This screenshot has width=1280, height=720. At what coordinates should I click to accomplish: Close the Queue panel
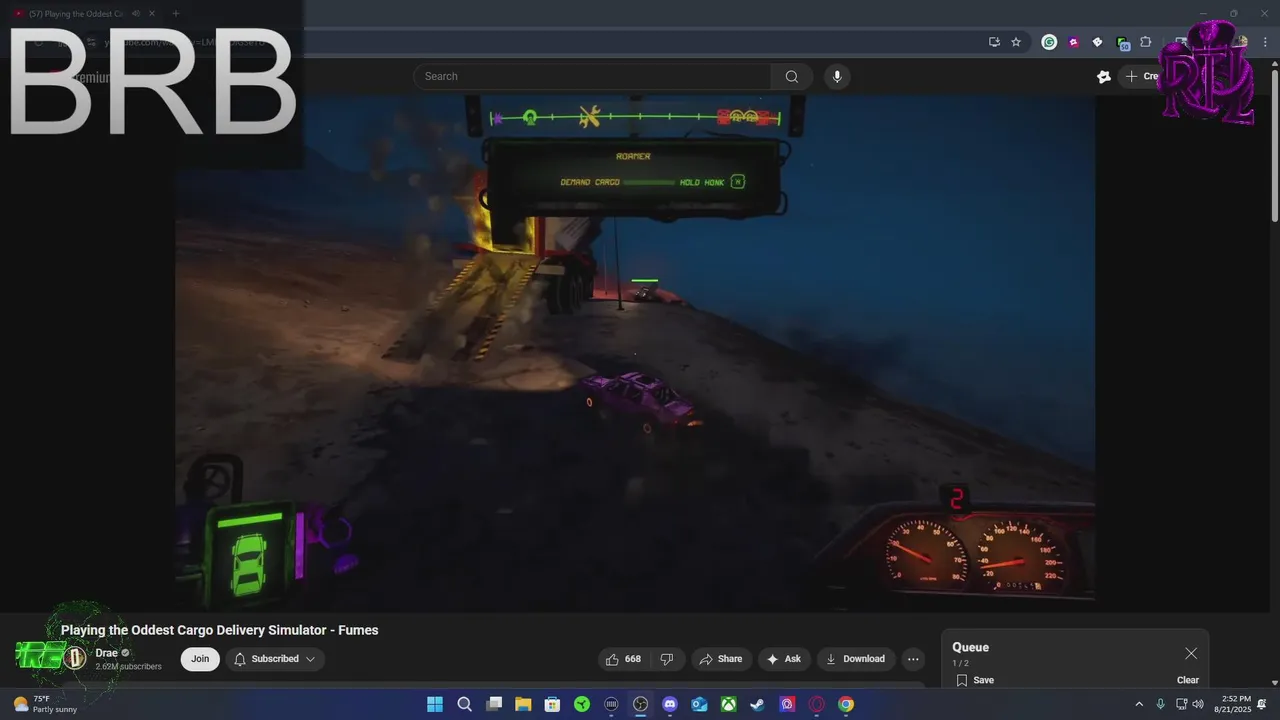pos(1191,653)
